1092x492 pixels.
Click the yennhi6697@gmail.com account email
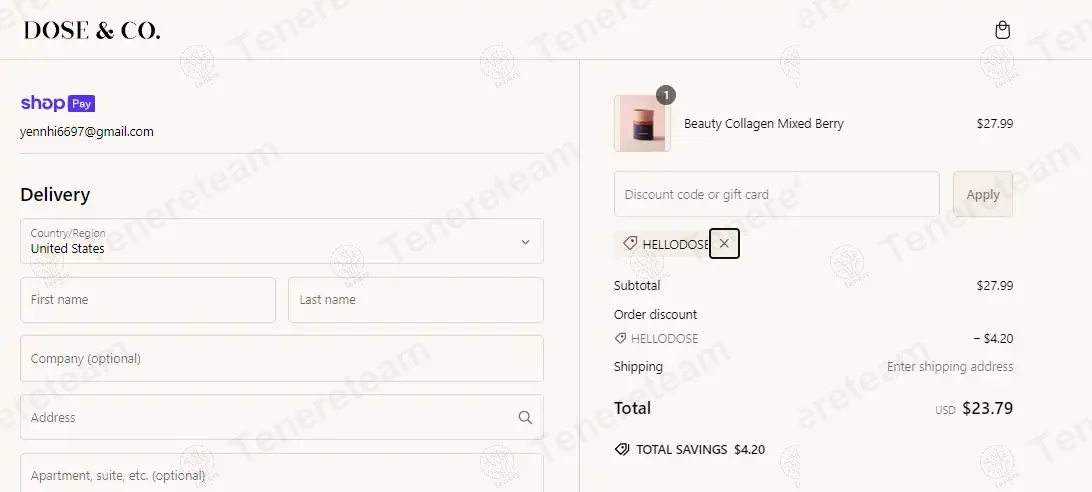coord(87,131)
